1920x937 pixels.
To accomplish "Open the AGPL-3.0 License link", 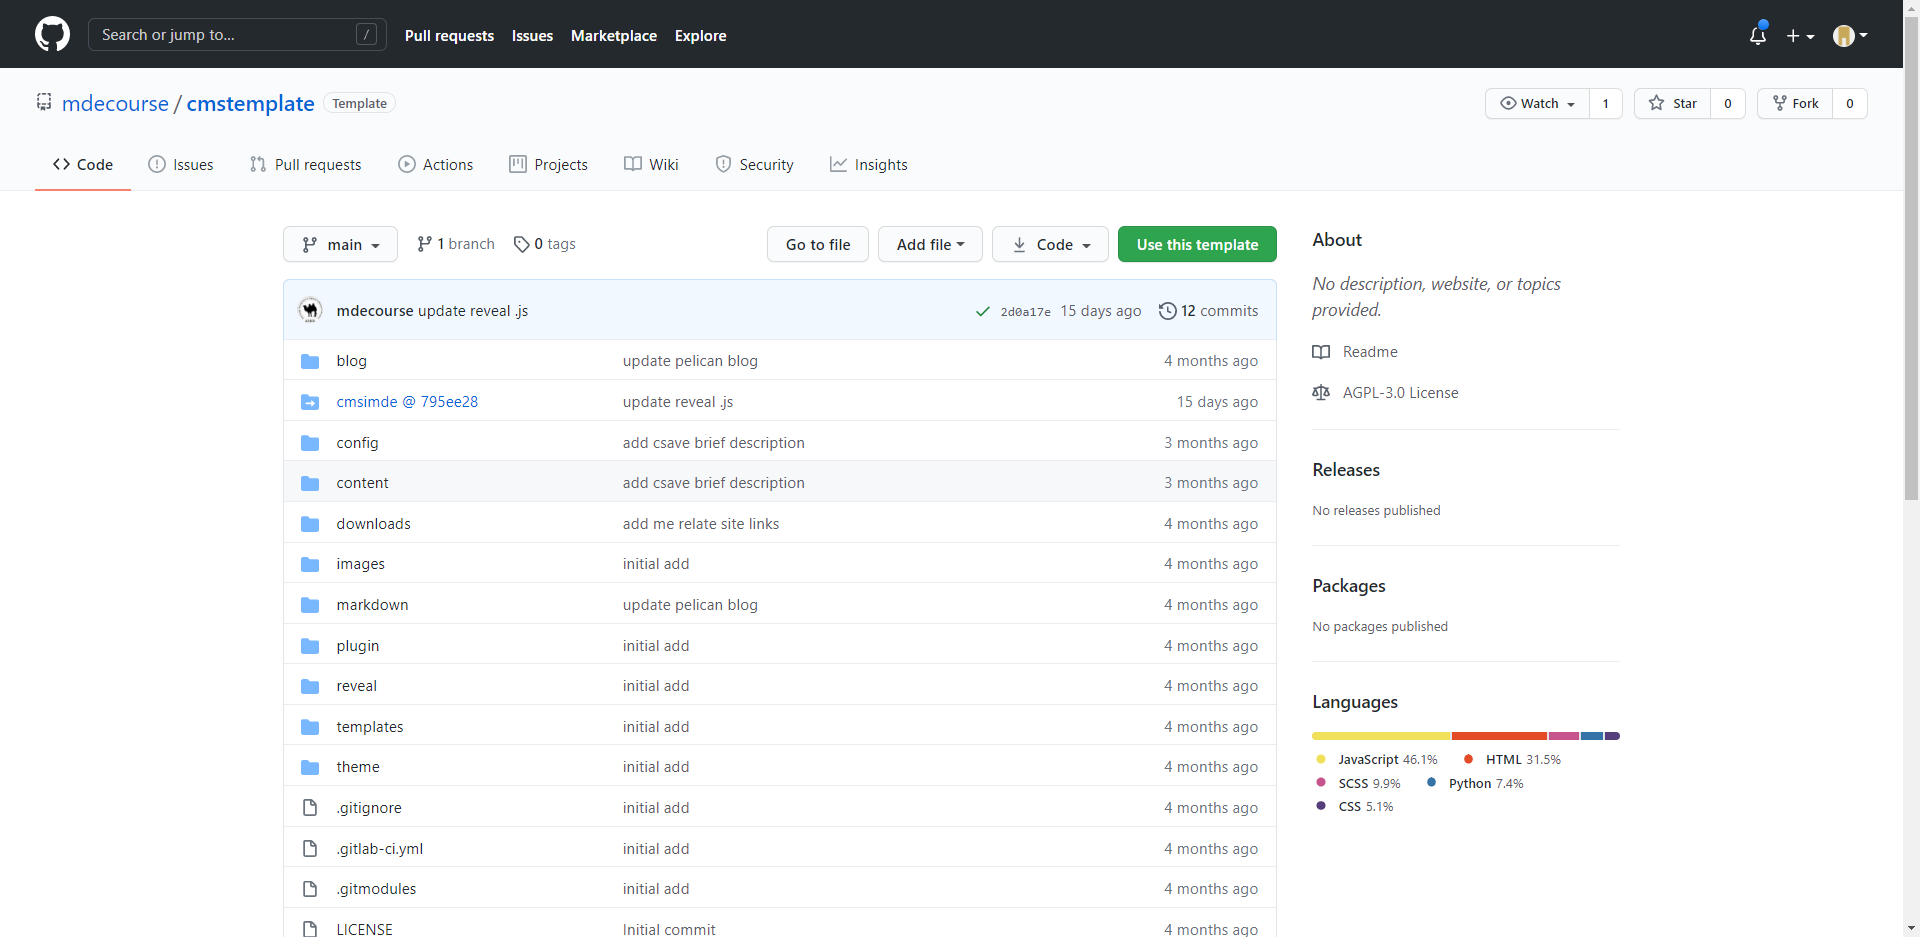I will point(1400,393).
